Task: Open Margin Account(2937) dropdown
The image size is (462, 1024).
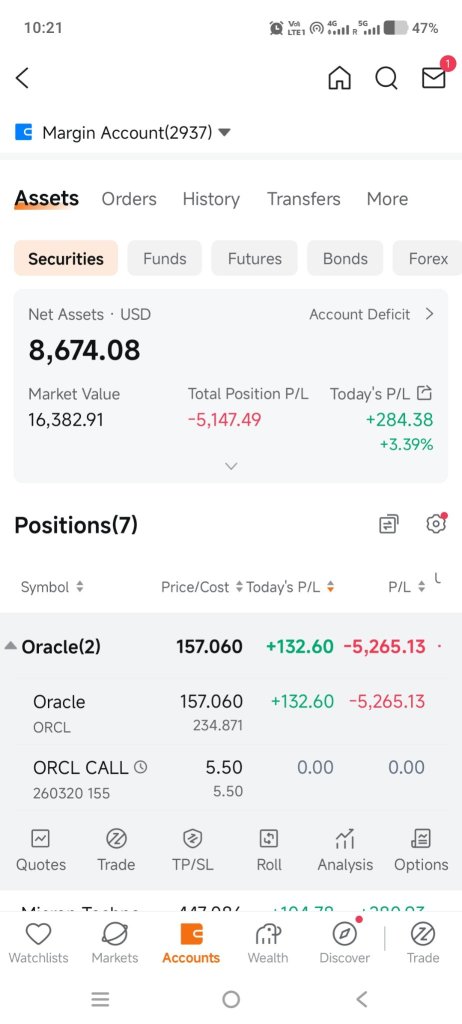Action: 124,133
